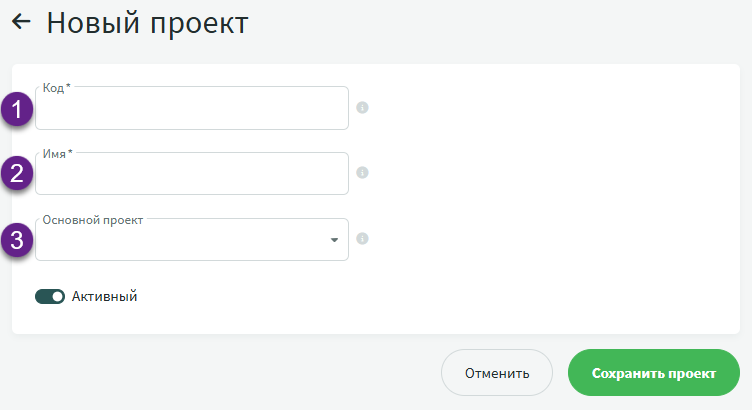Click the Активный label text
Viewport: 752px width, 410px height.
coord(104,296)
